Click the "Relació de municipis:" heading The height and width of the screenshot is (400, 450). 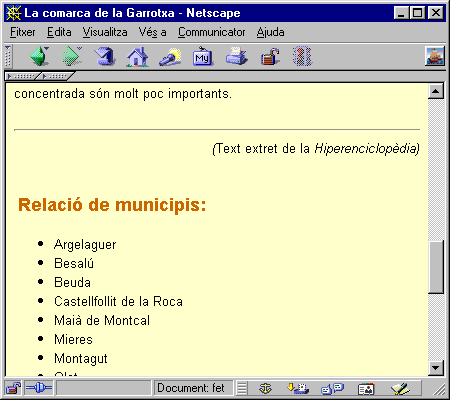[112, 205]
